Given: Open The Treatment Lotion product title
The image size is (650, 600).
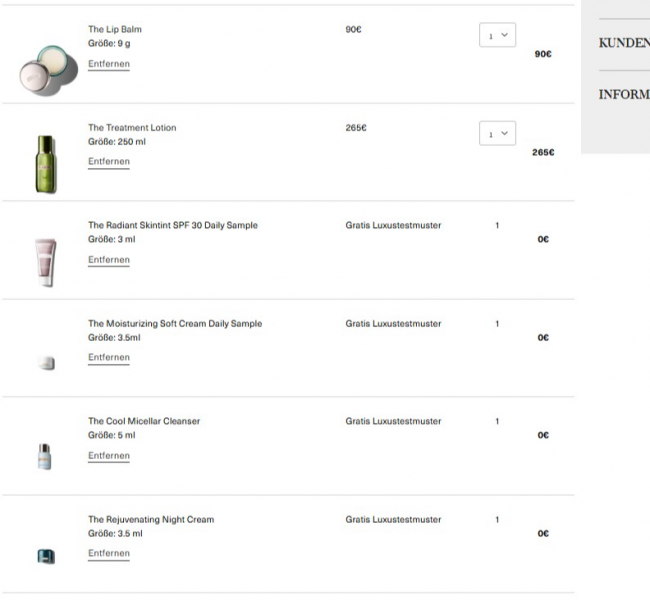Looking at the screenshot, I should click(132, 128).
